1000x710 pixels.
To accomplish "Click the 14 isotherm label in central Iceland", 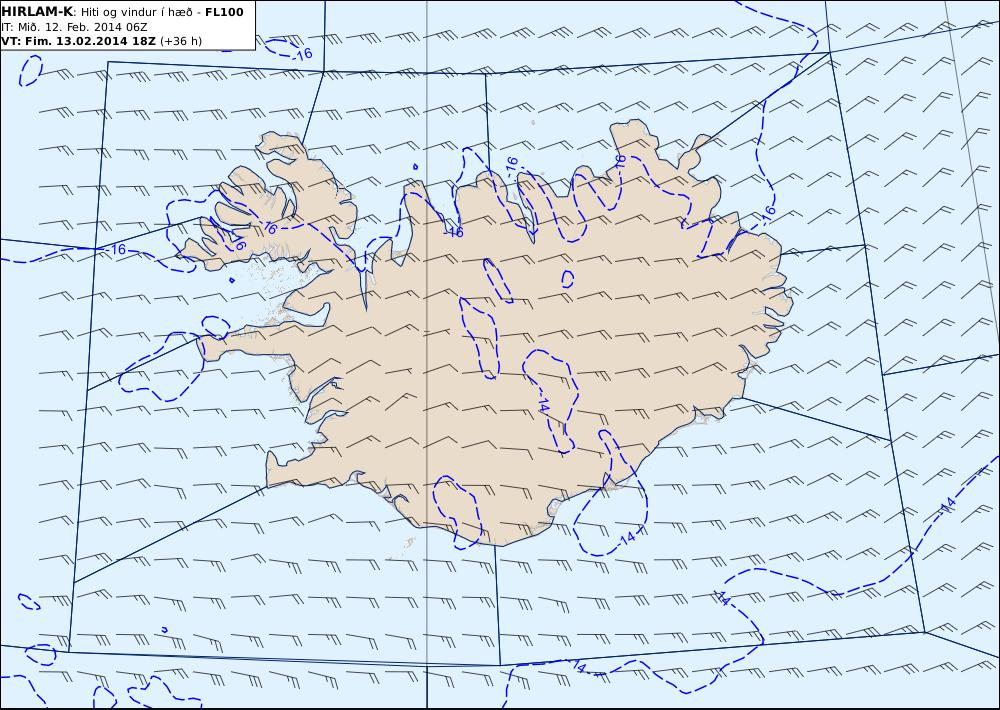I will tap(543, 404).
